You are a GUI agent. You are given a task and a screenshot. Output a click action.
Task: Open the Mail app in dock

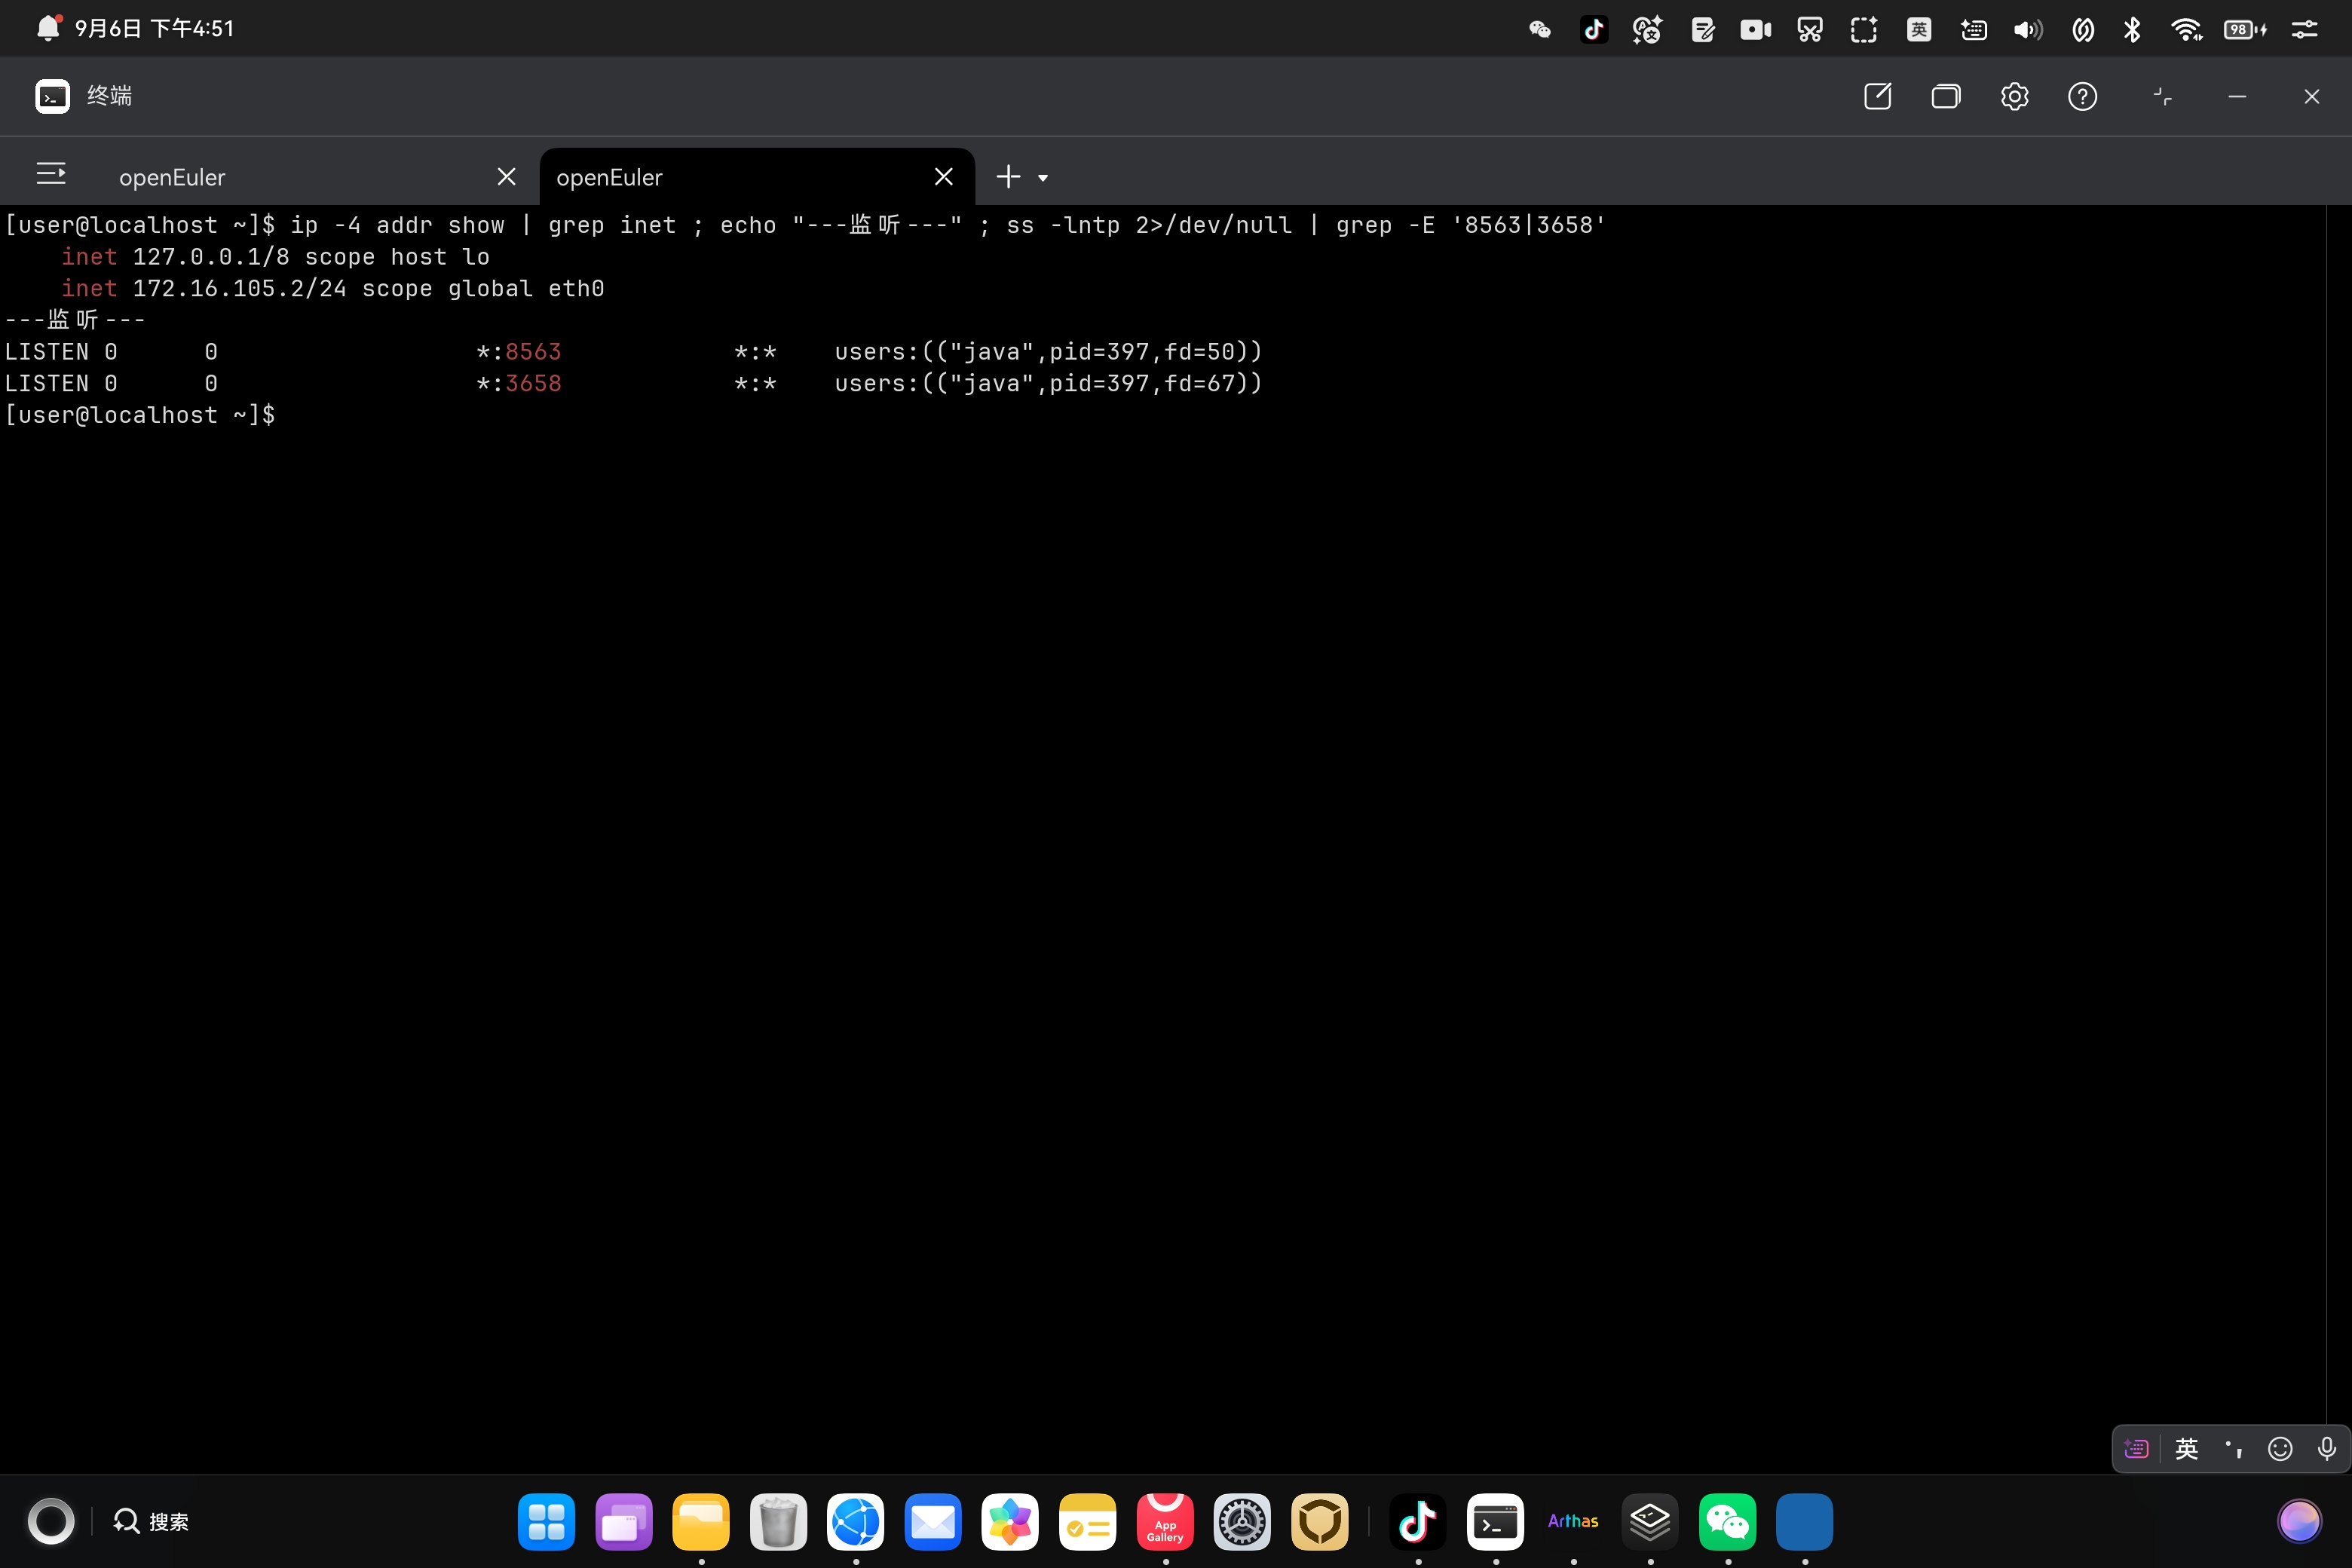coord(933,1521)
